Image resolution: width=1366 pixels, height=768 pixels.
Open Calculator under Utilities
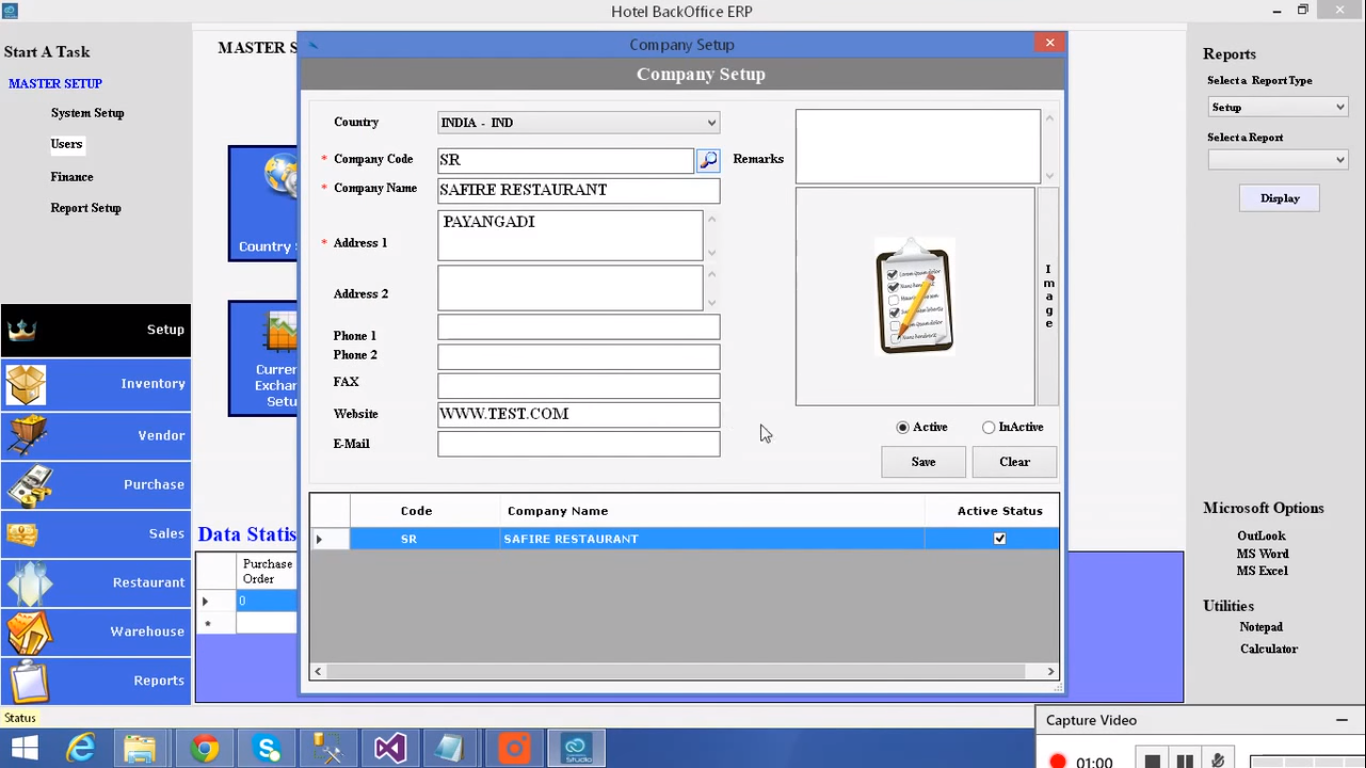(x=1269, y=649)
